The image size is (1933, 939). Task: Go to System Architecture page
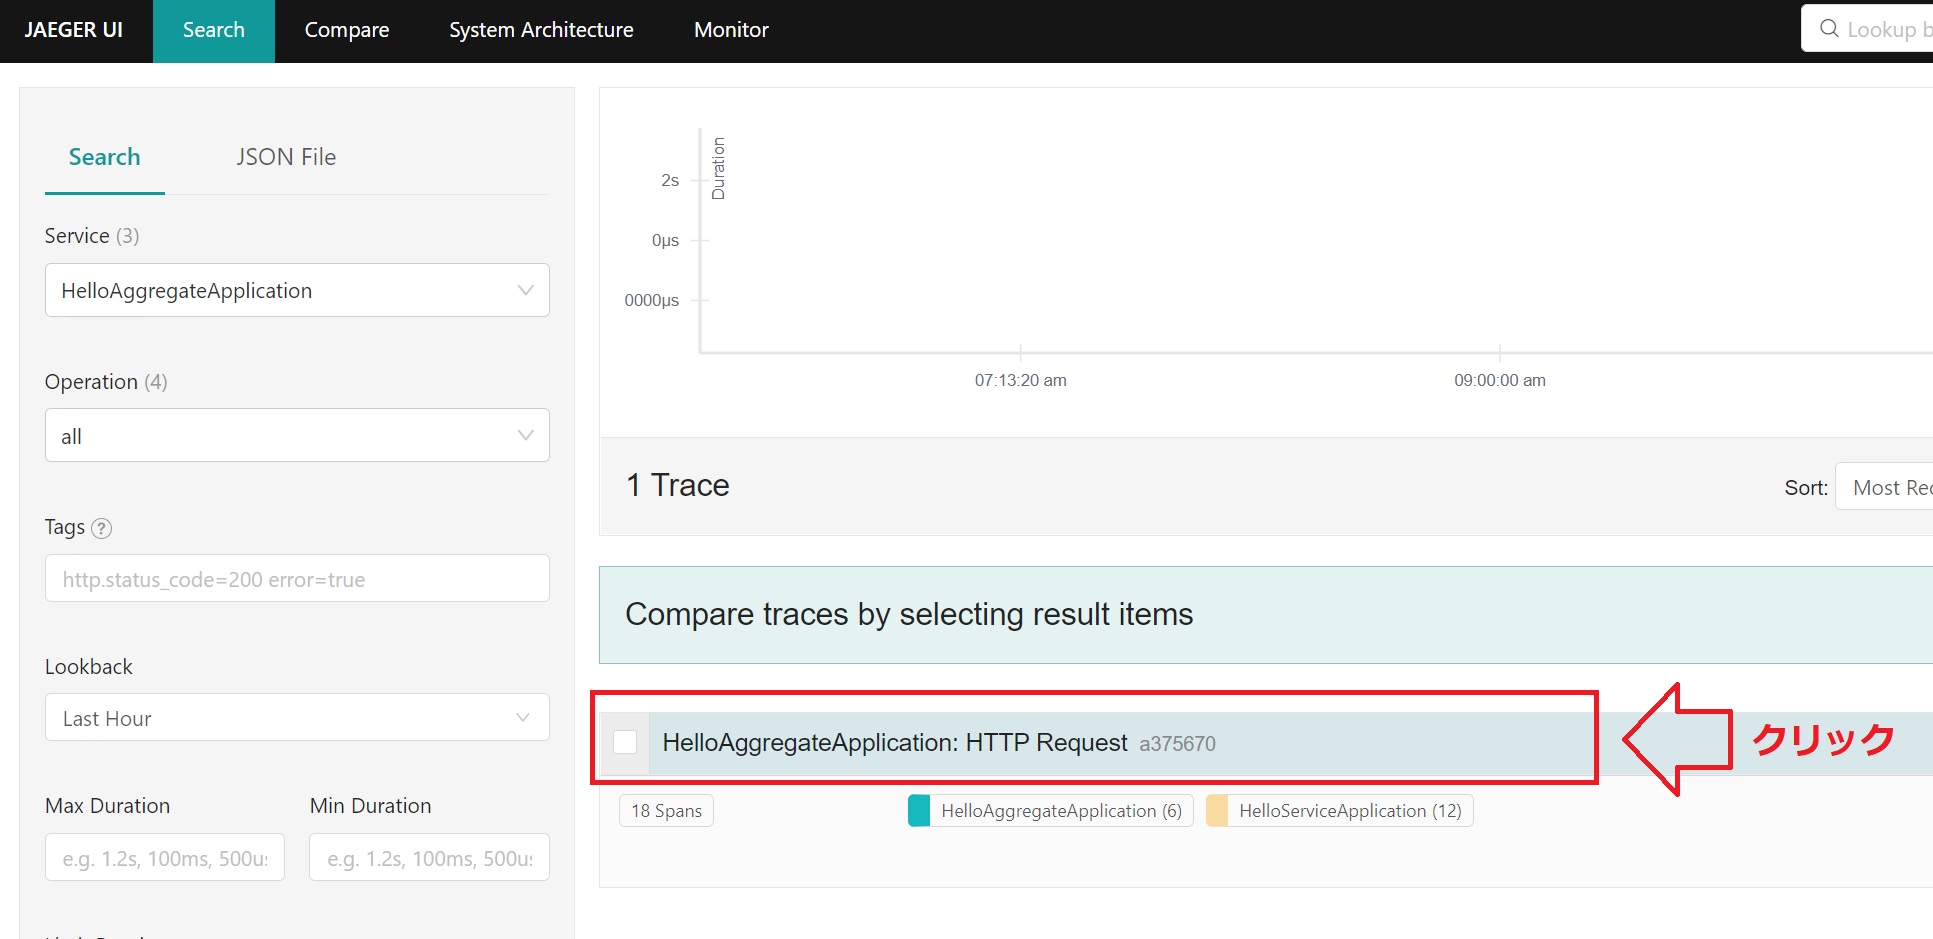(x=541, y=30)
